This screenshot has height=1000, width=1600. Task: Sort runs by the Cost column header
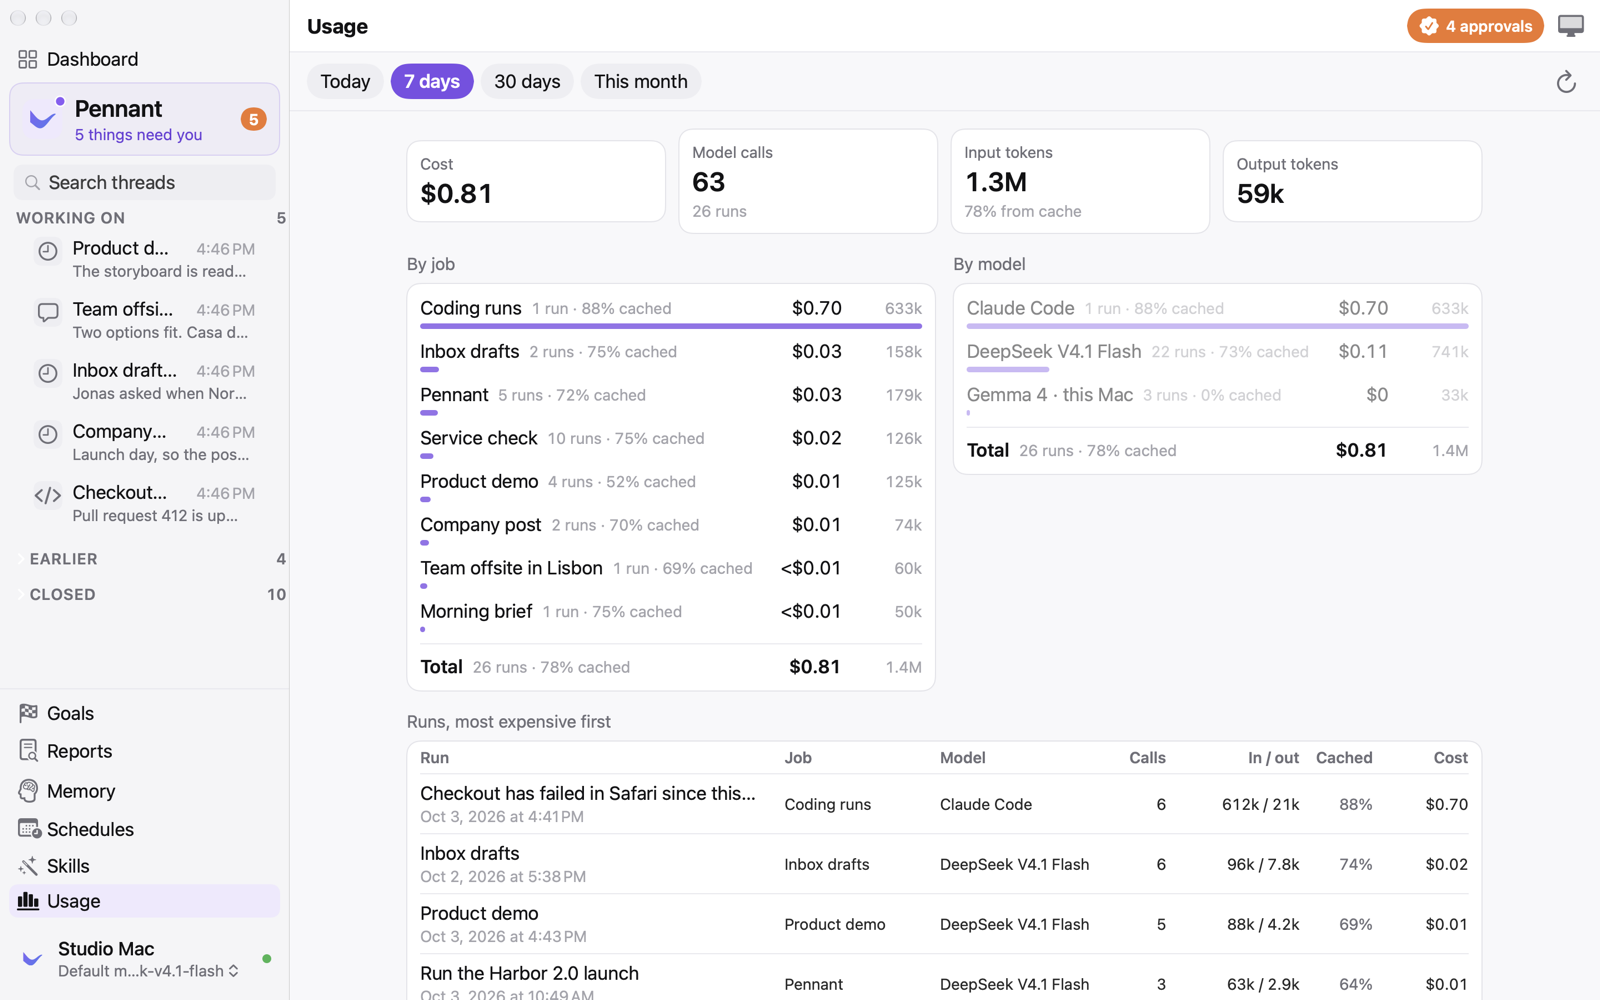point(1450,758)
